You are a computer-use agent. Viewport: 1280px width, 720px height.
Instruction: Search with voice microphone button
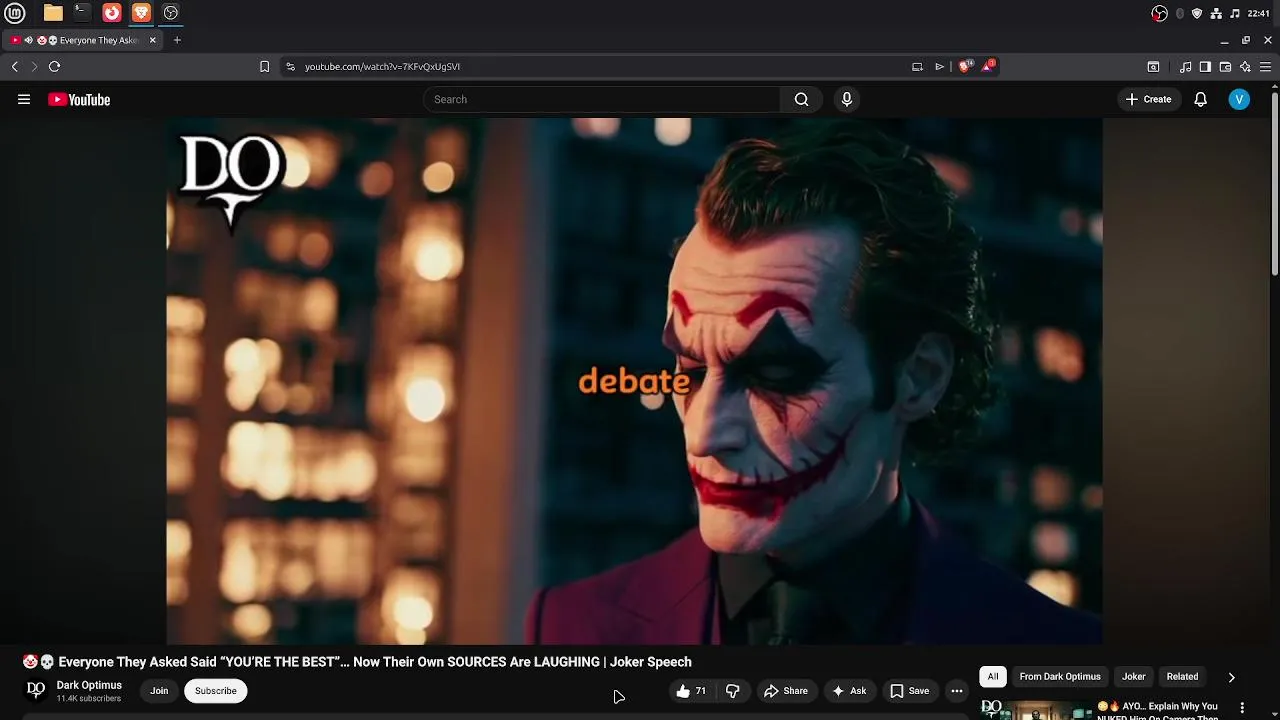[847, 99]
